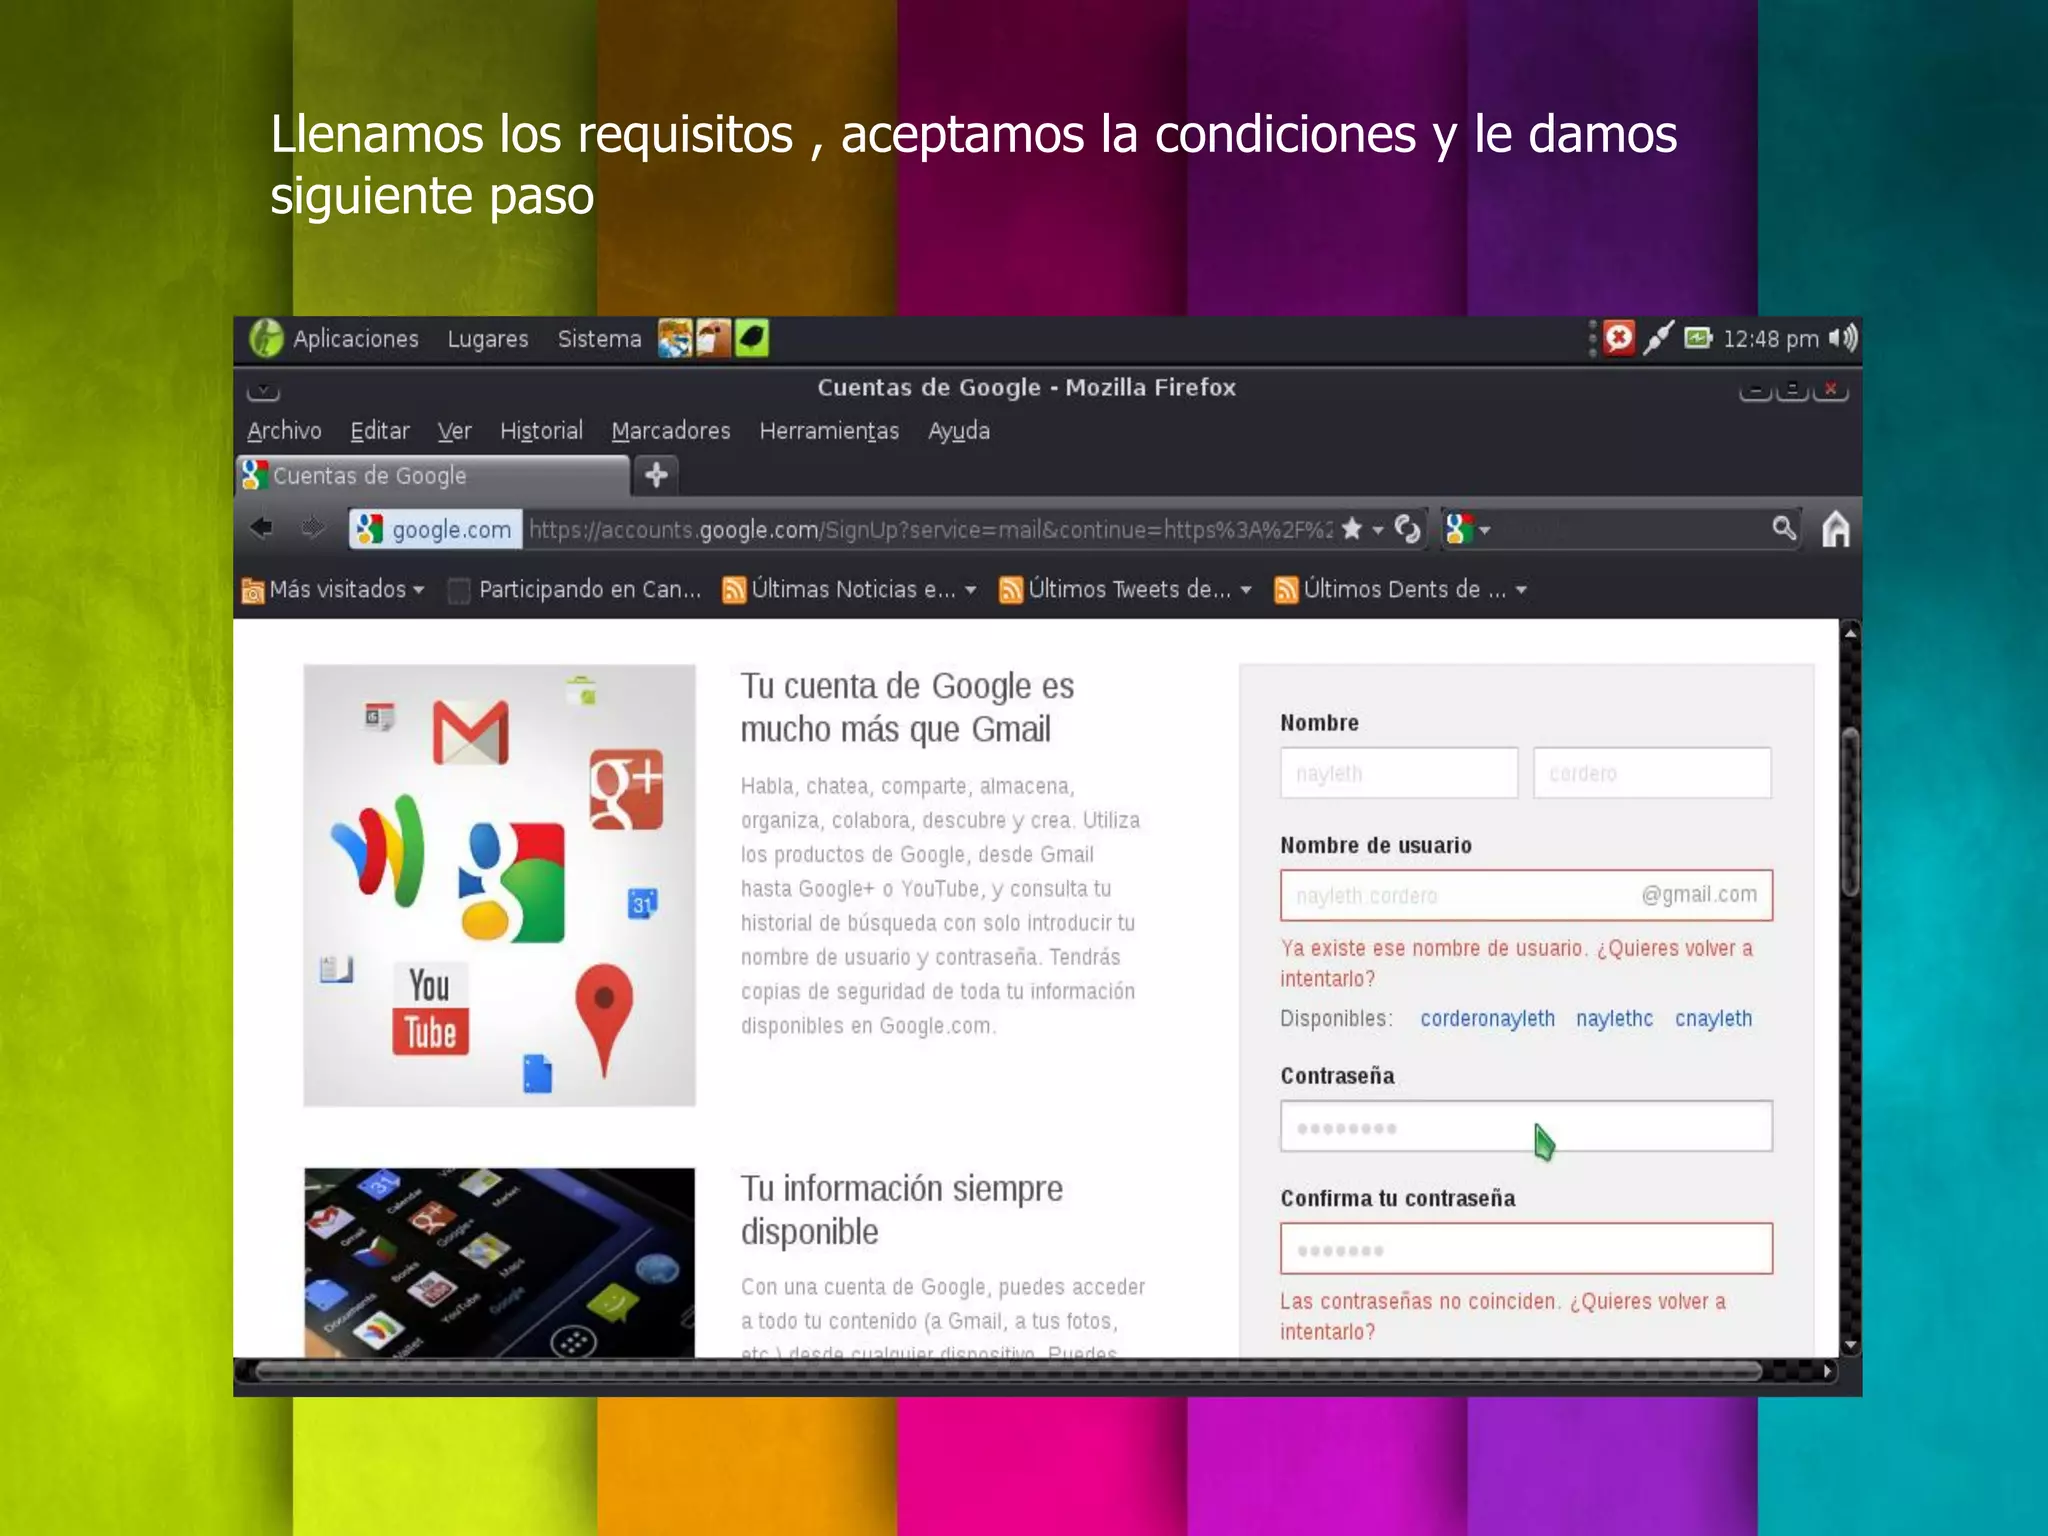The width and height of the screenshot is (2048, 1536).
Task: Open the window menu arrow in title bar
Action: pos(263,389)
